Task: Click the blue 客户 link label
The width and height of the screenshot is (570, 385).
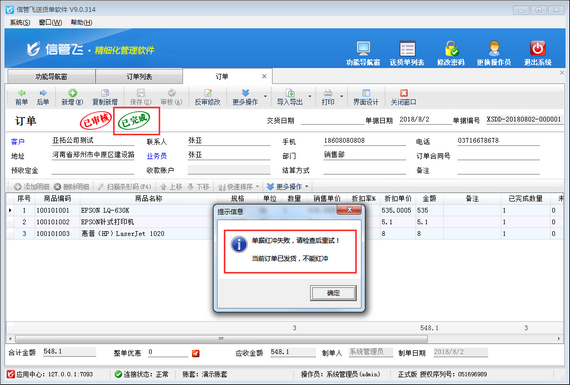Action: coord(17,141)
